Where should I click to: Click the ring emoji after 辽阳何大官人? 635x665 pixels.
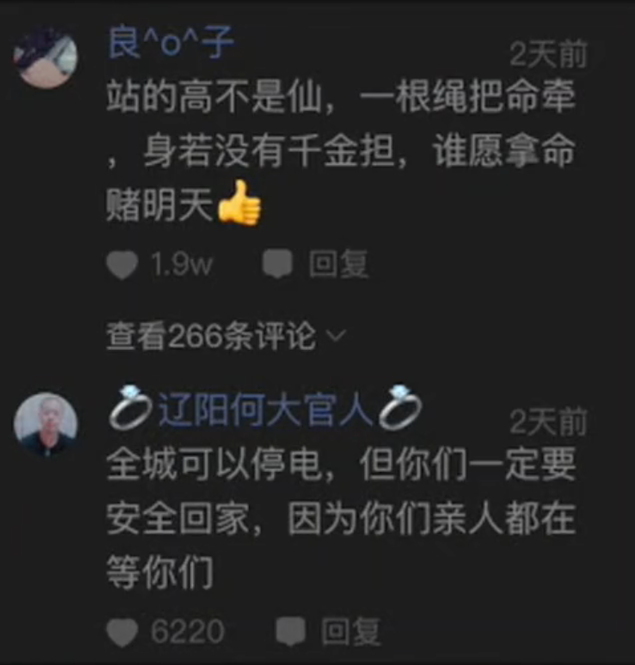(400, 407)
